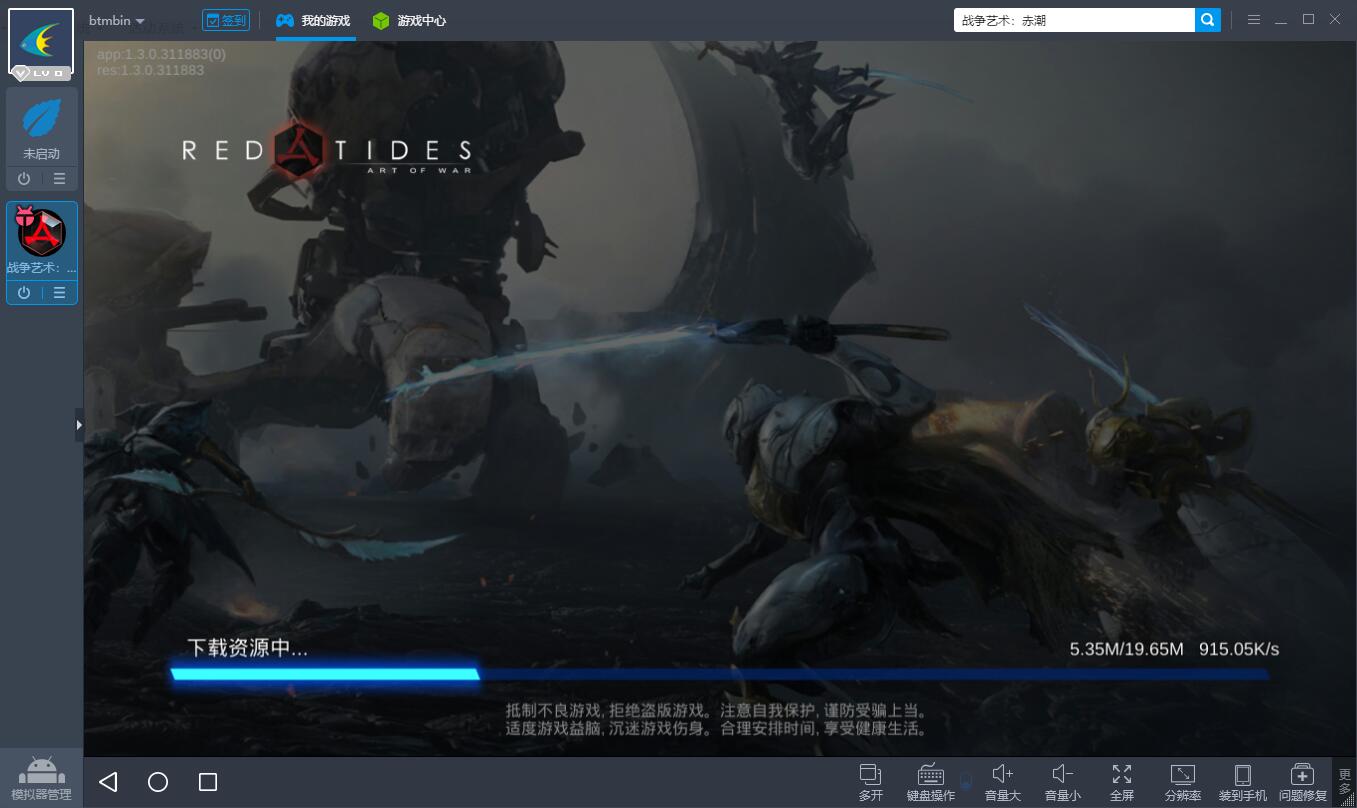Viewport: 1357px width, 808px height.
Task: Open menu for 战争艺术 instance
Action: 60,293
